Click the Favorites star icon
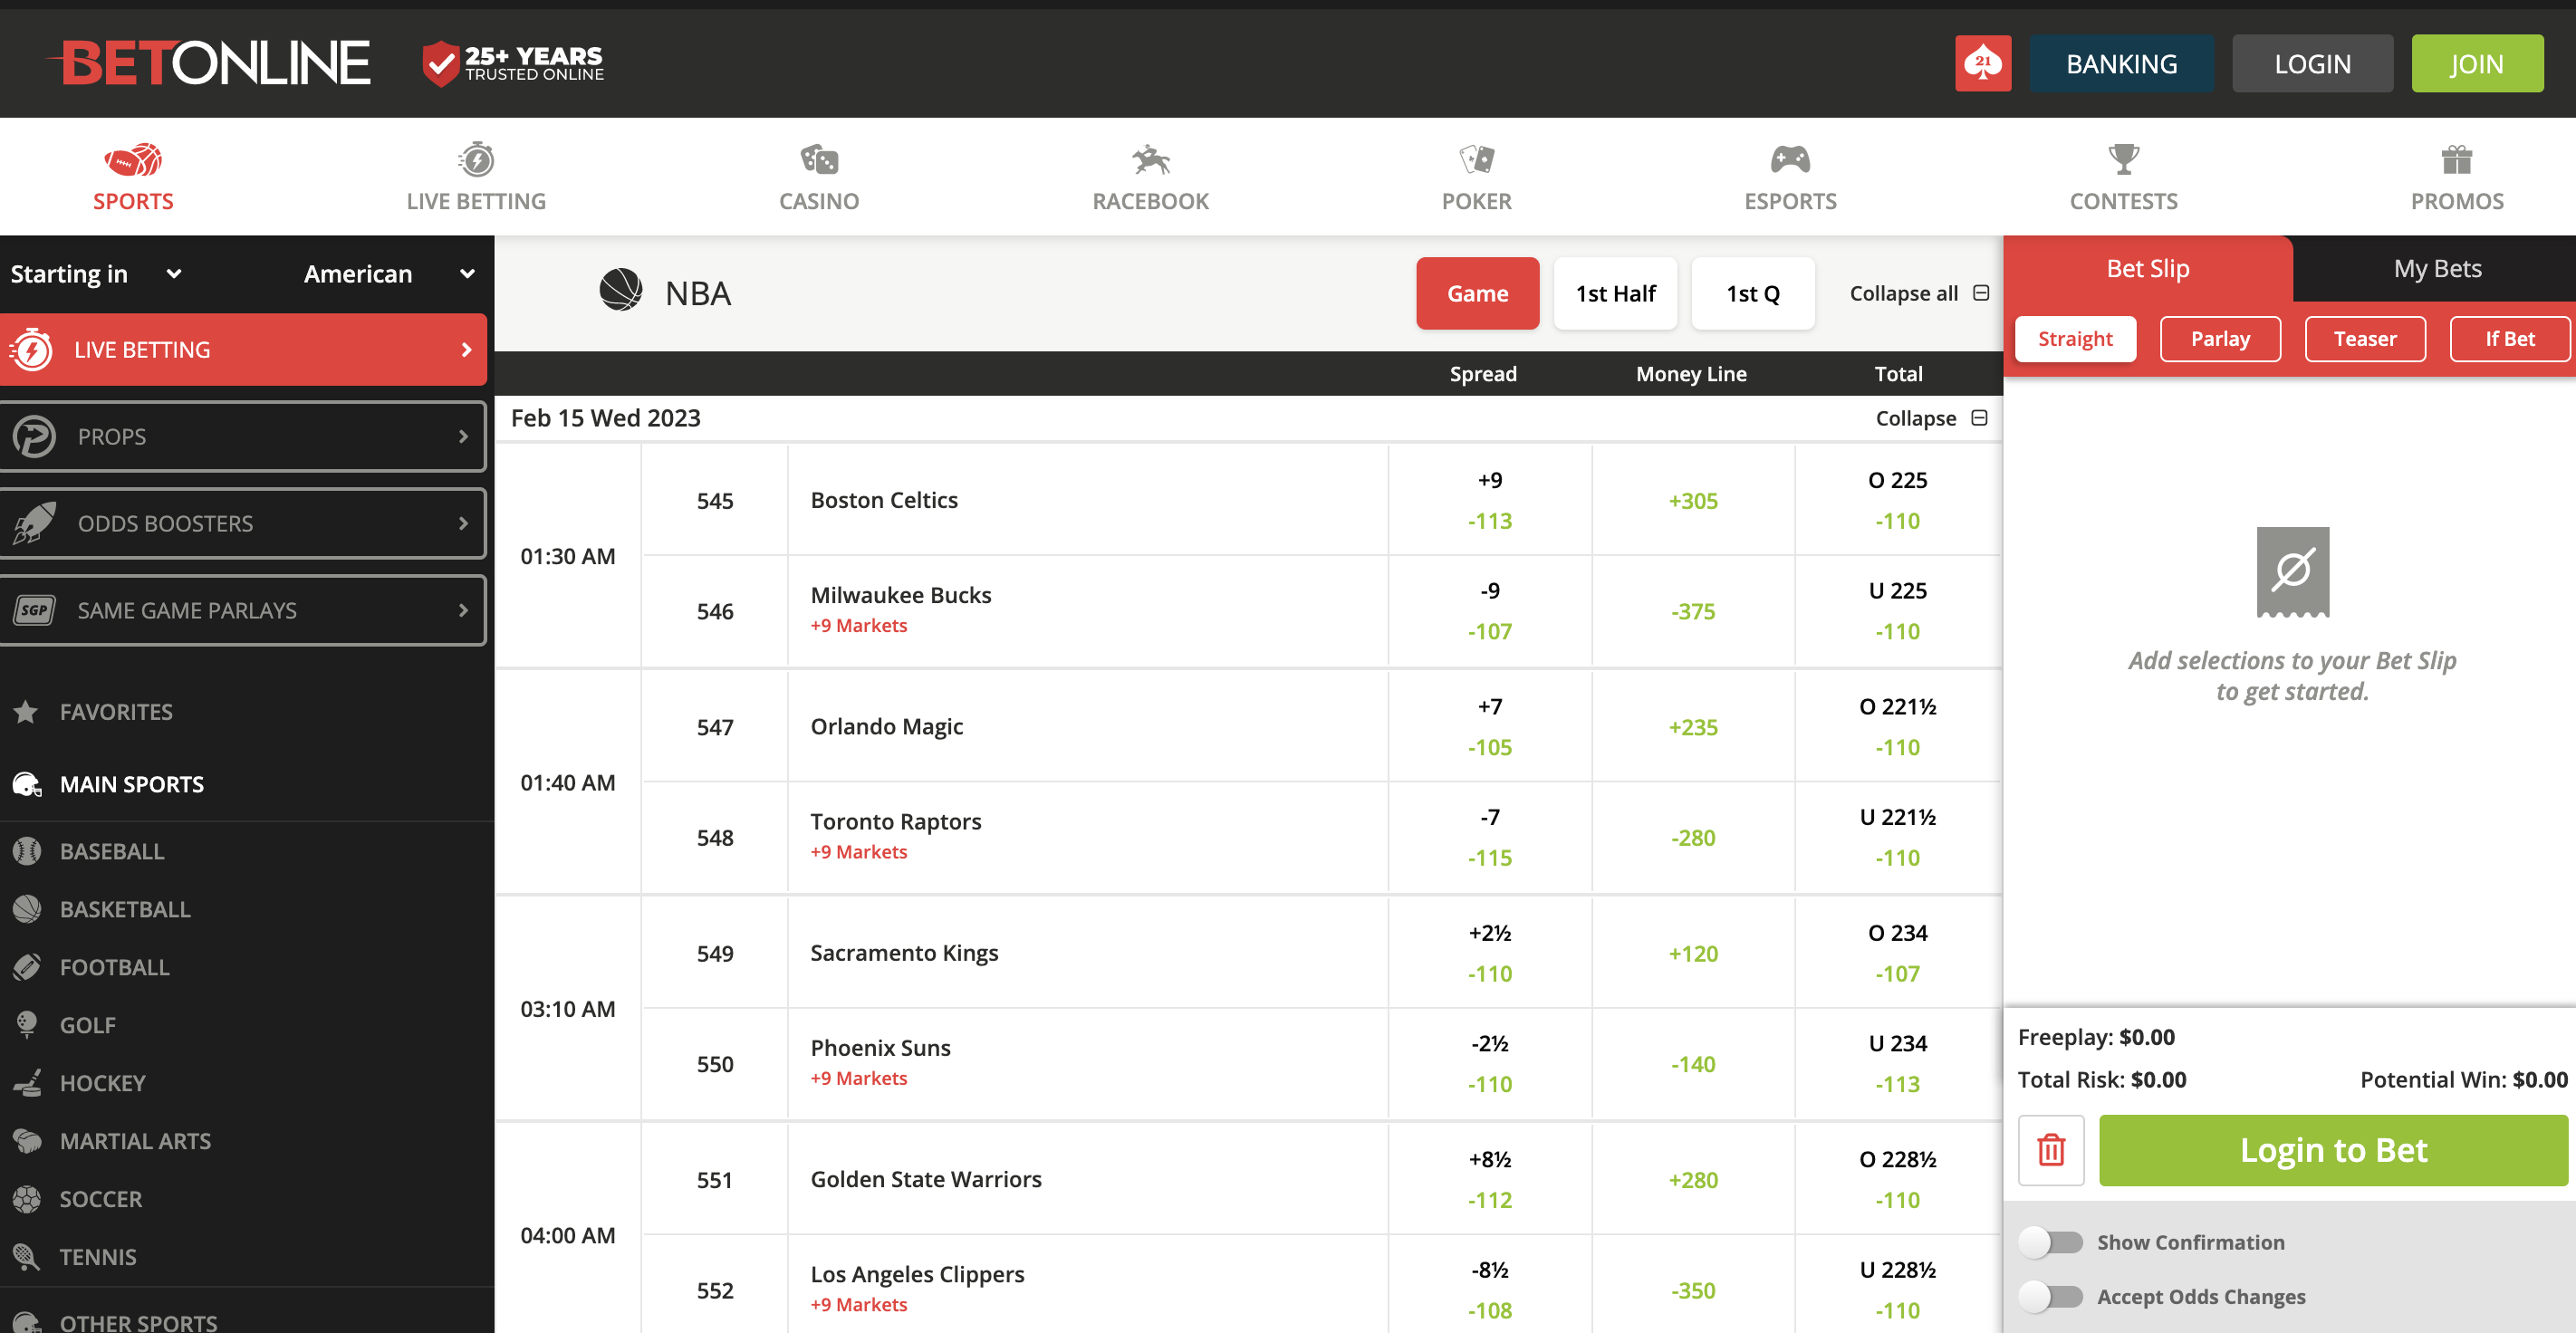This screenshot has height=1333, width=2576. [27, 712]
